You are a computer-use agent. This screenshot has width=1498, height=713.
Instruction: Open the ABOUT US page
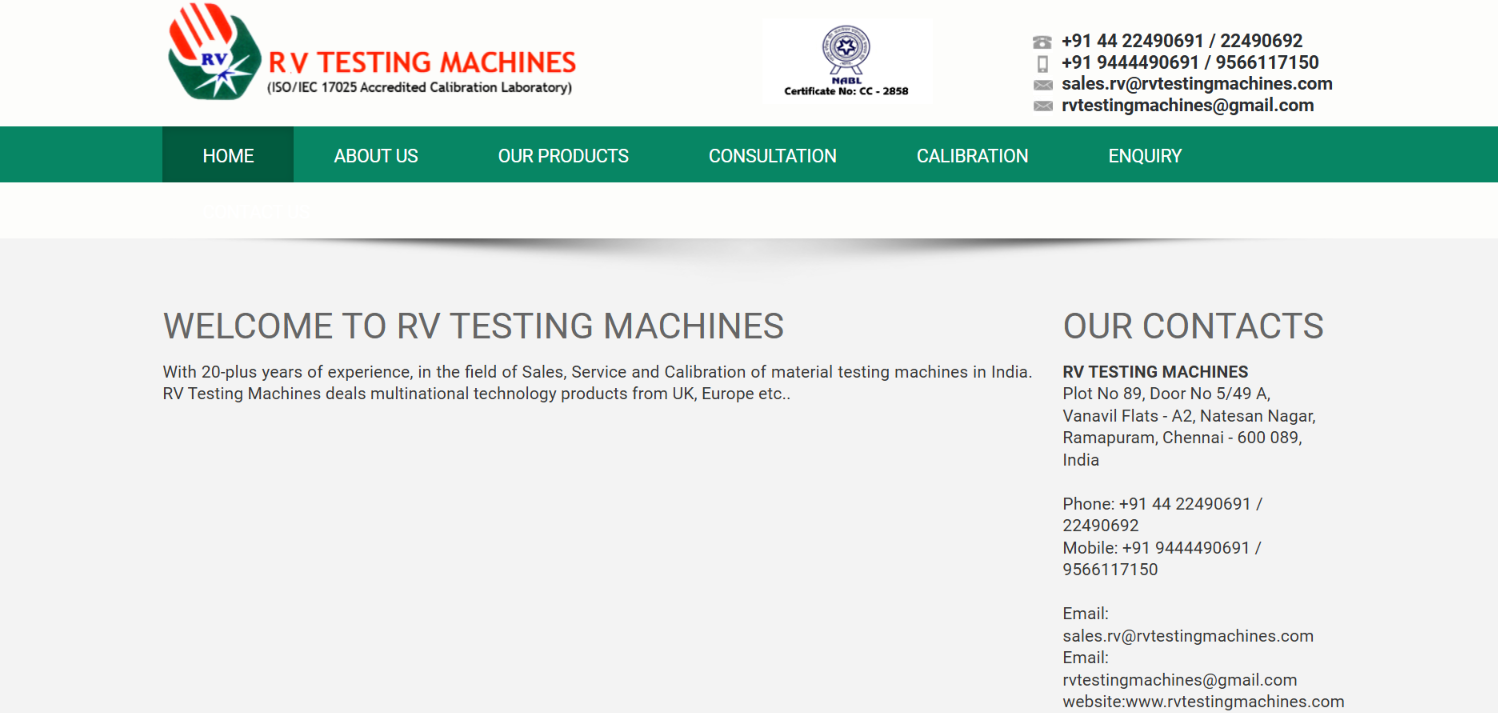tap(376, 155)
